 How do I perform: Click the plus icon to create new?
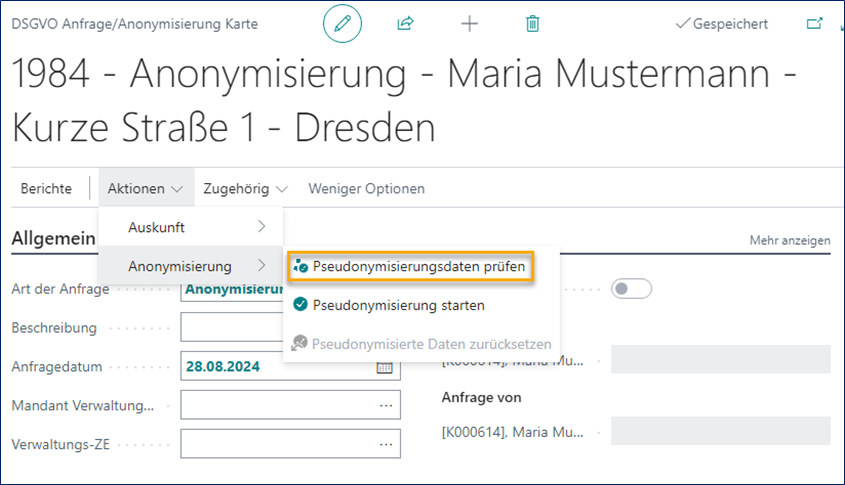469,24
